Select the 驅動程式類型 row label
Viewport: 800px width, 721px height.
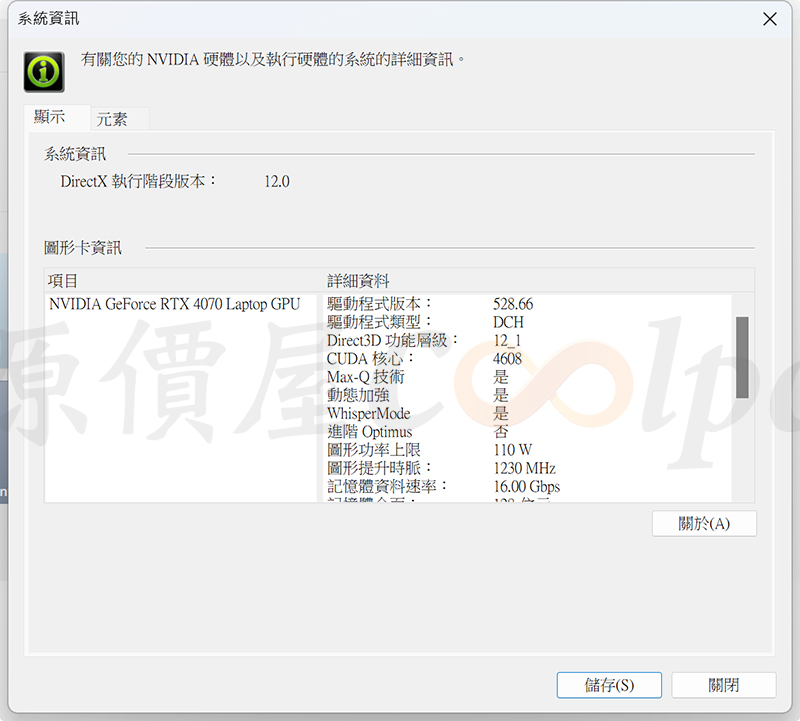pyautogui.click(x=380, y=322)
